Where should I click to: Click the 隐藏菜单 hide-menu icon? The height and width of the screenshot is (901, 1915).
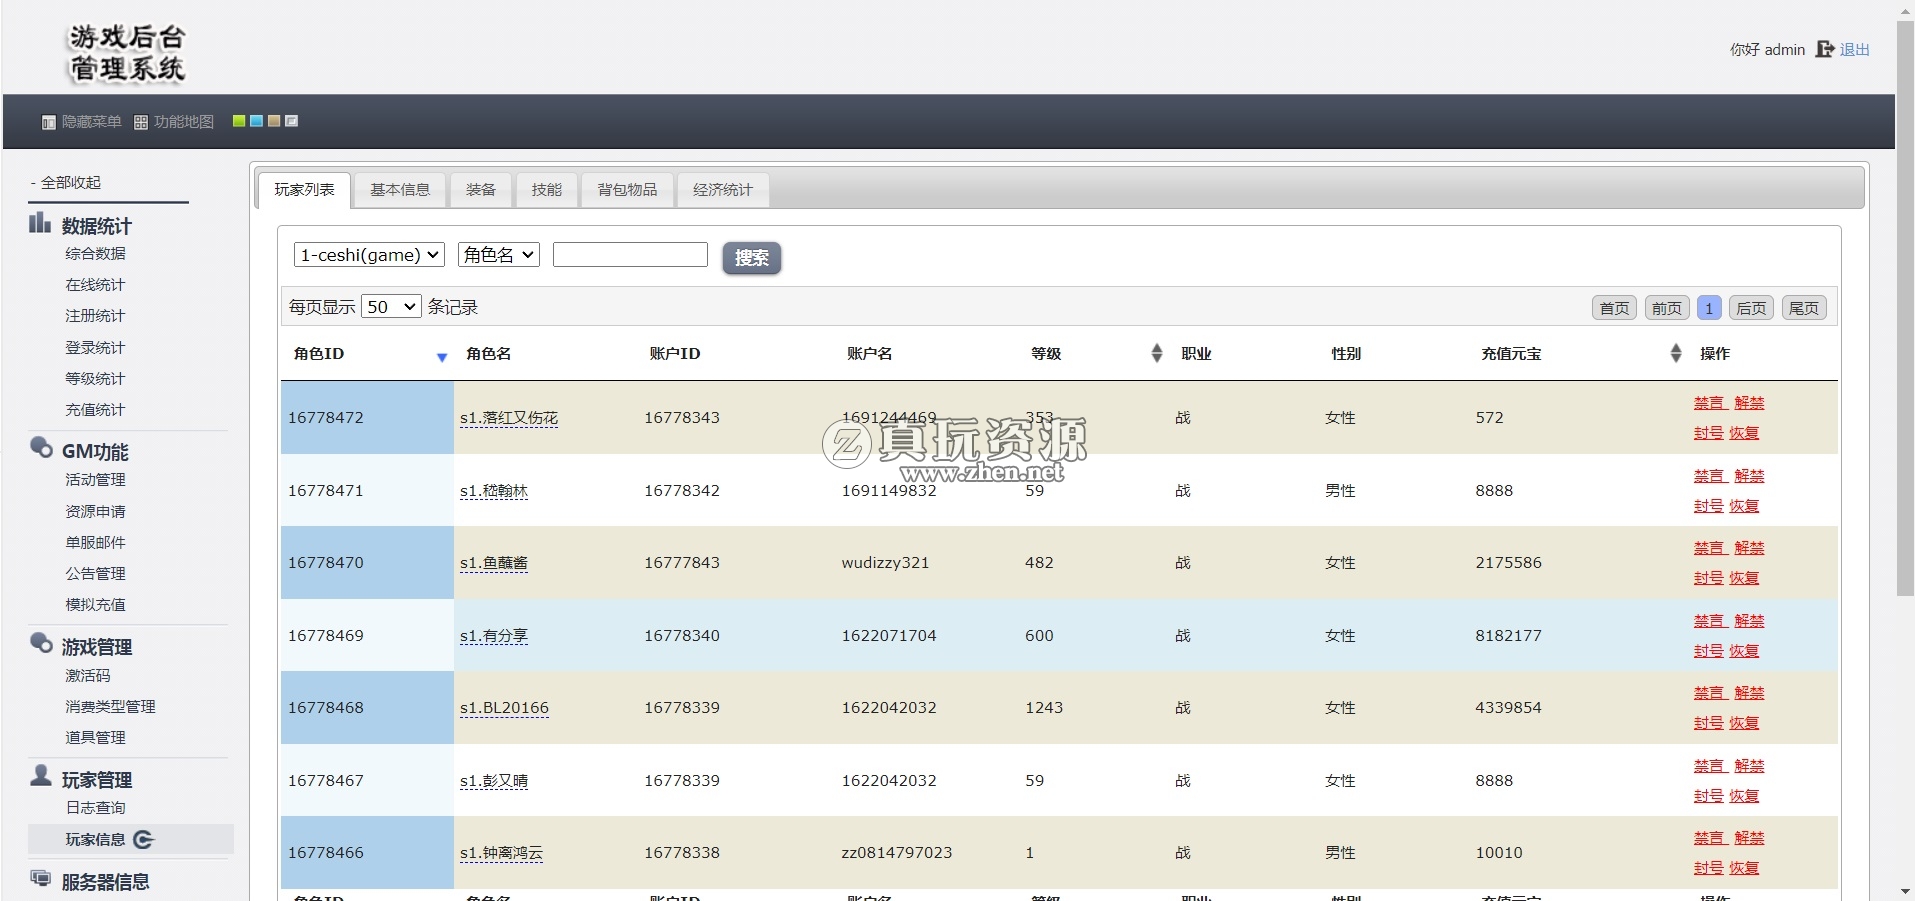tap(48, 122)
